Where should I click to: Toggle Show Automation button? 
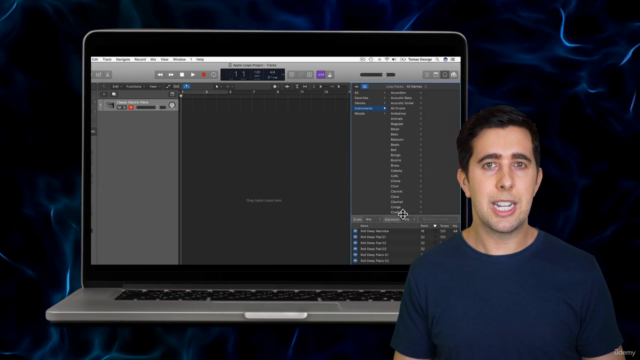(168, 87)
